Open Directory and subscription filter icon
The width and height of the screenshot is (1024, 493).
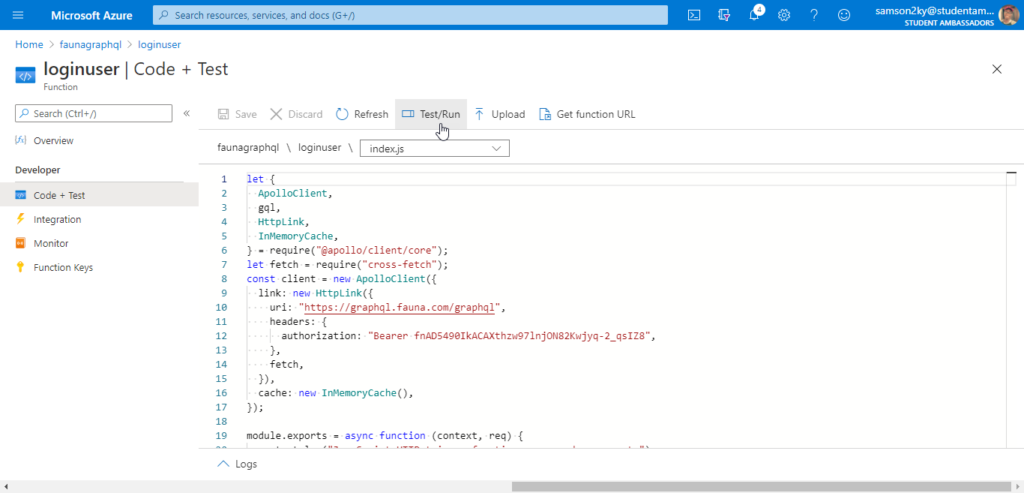tap(724, 15)
